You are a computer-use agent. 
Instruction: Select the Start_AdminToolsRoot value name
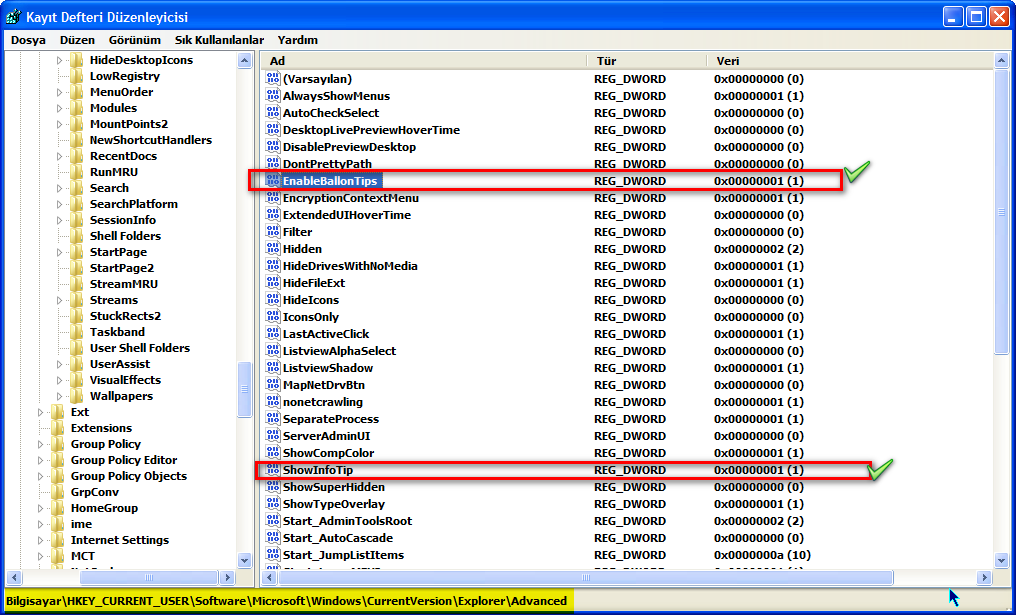347,521
